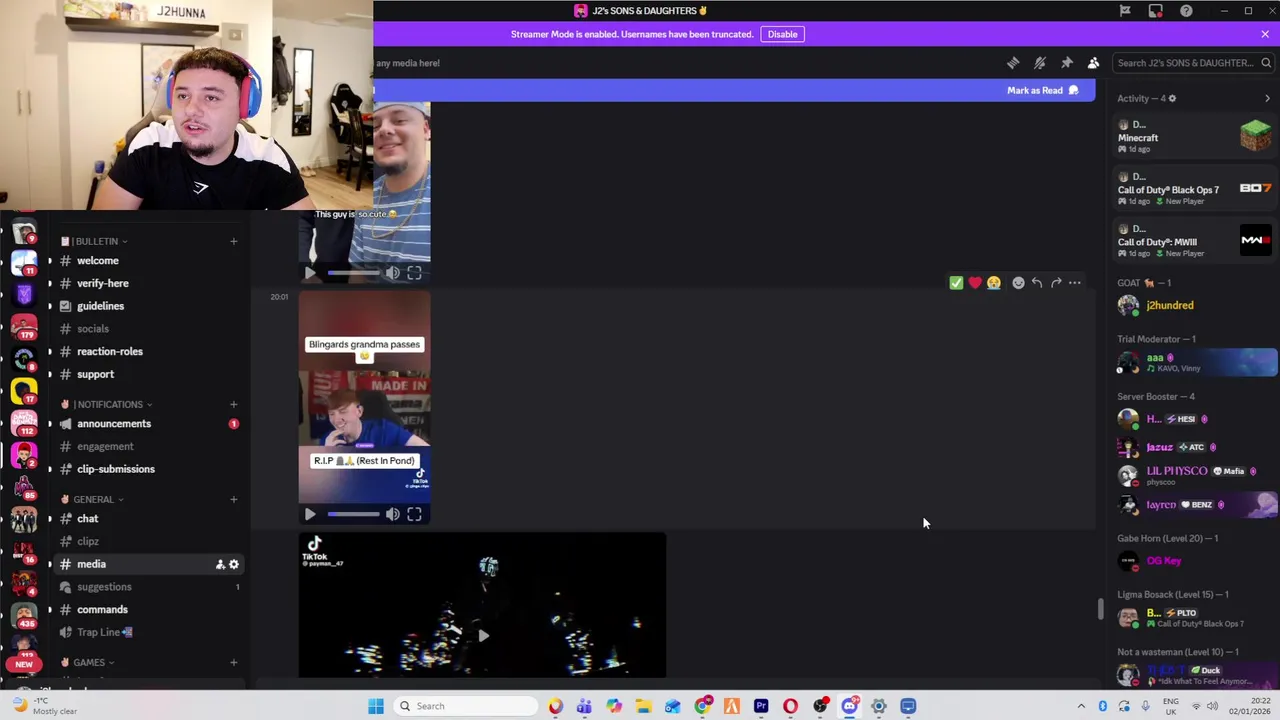Create channel in GENERAL category plus
Image resolution: width=1280 pixels, height=720 pixels.
[233, 499]
